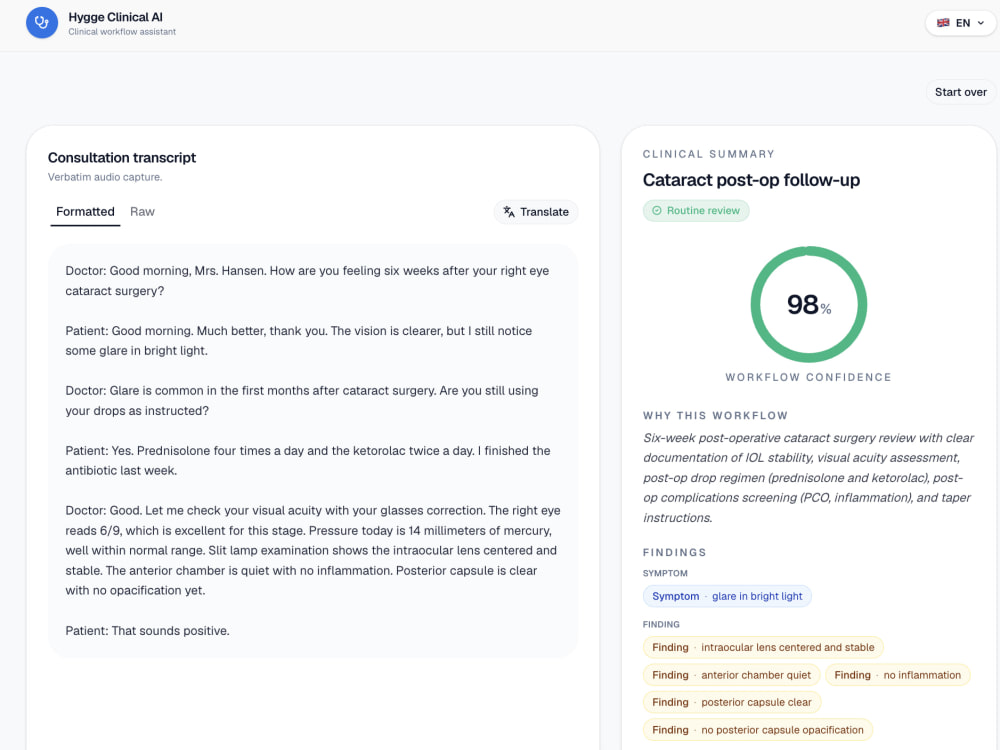Click the translate icon beside Translate
This screenshot has height=750, width=1000.
pyautogui.click(x=509, y=212)
